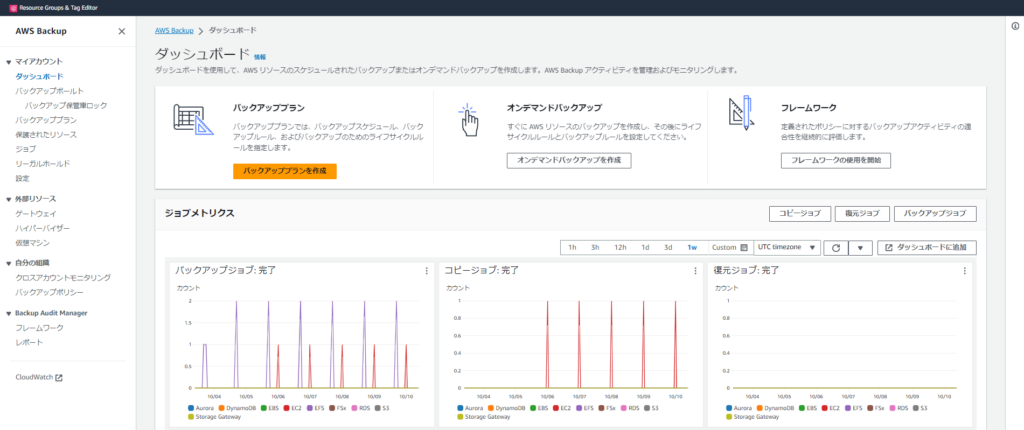Click the refresh metrics button

tap(835, 248)
